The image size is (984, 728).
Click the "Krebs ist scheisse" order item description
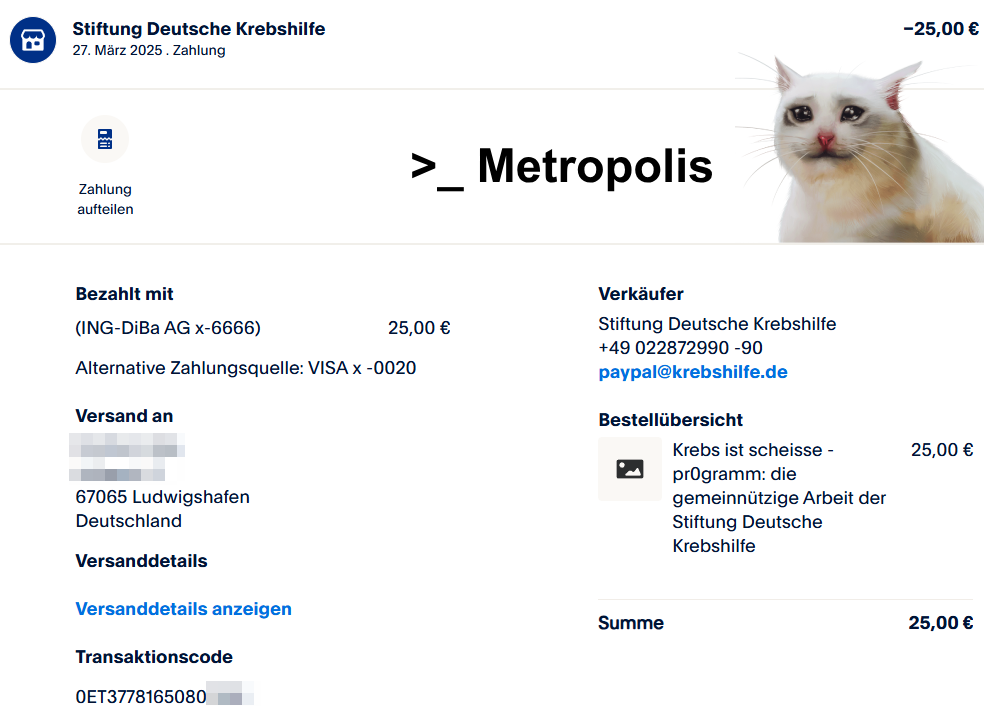click(779, 498)
